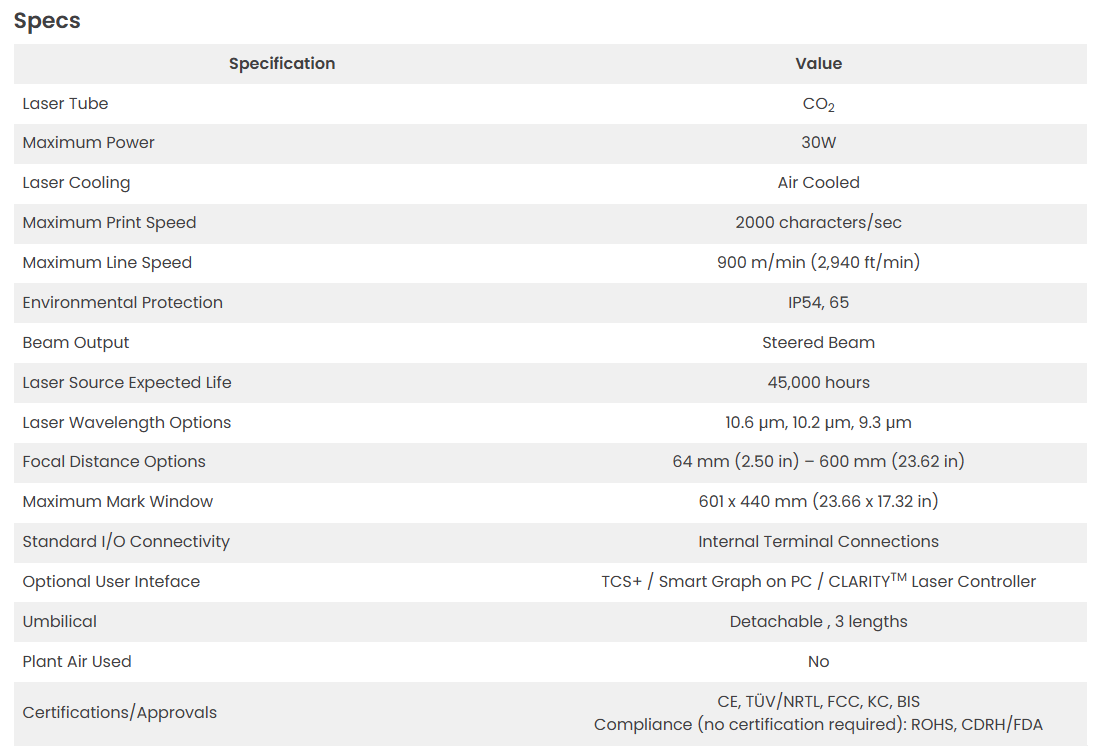
Task: Click the CO2 value cell
Action: coord(818,104)
